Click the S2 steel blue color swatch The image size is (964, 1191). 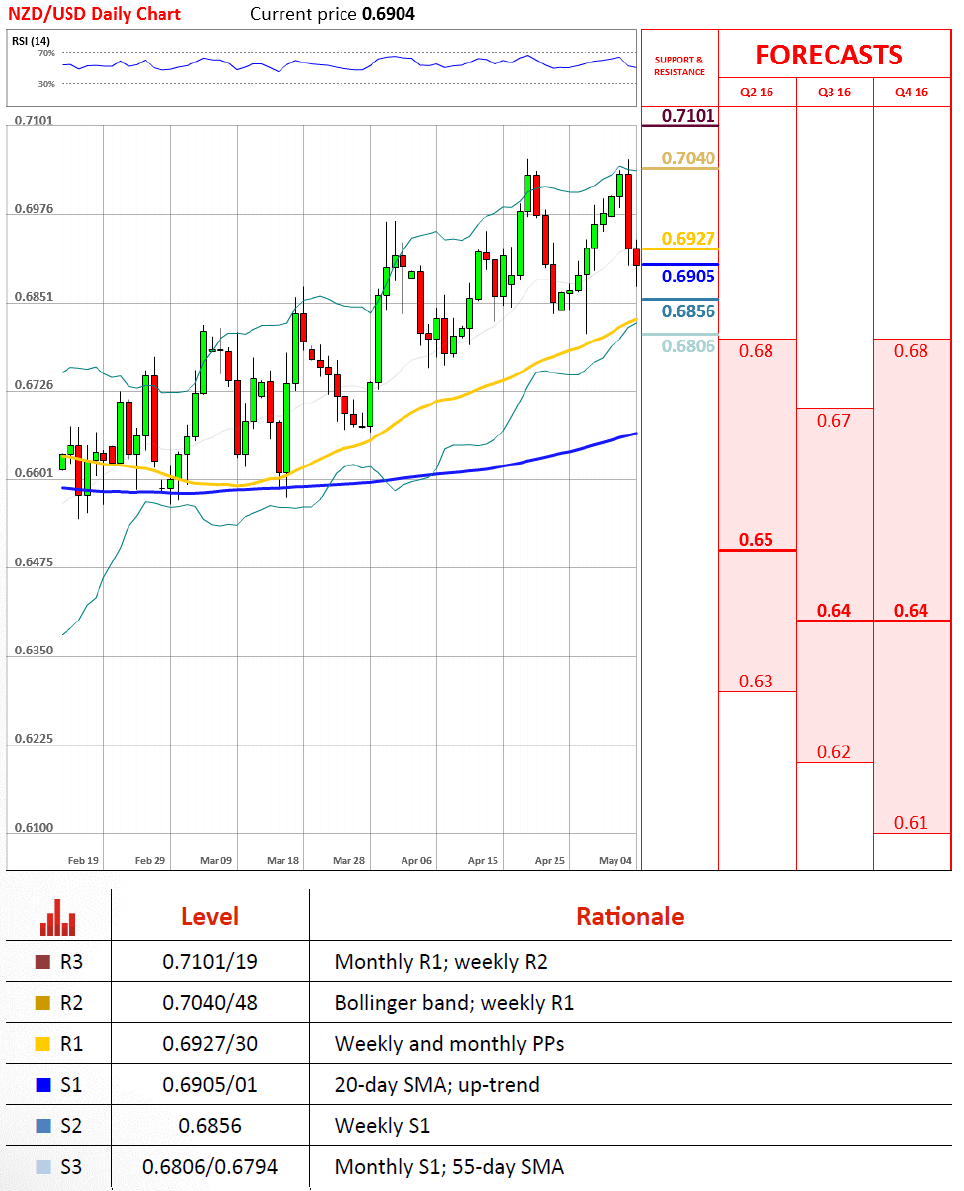point(43,1126)
